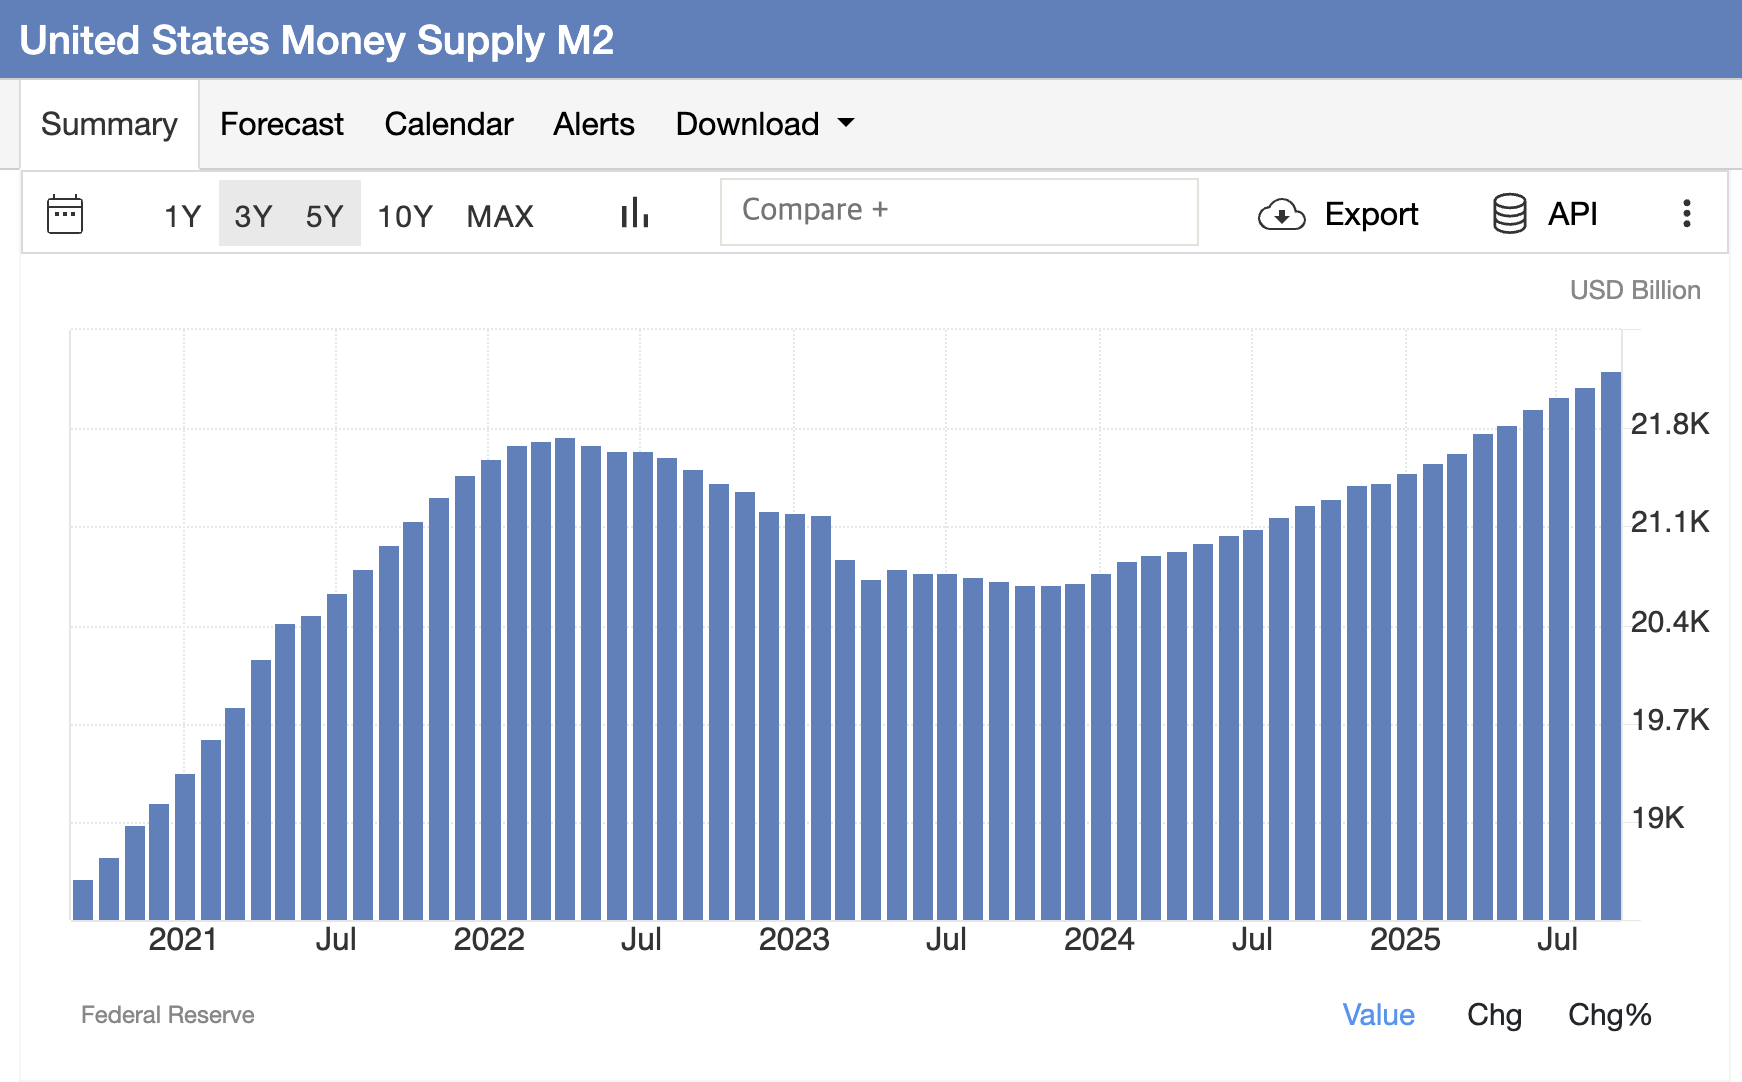The height and width of the screenshot is (1082, 1742).
Task: Click the Compare + input field
Action: click(958, 211)
